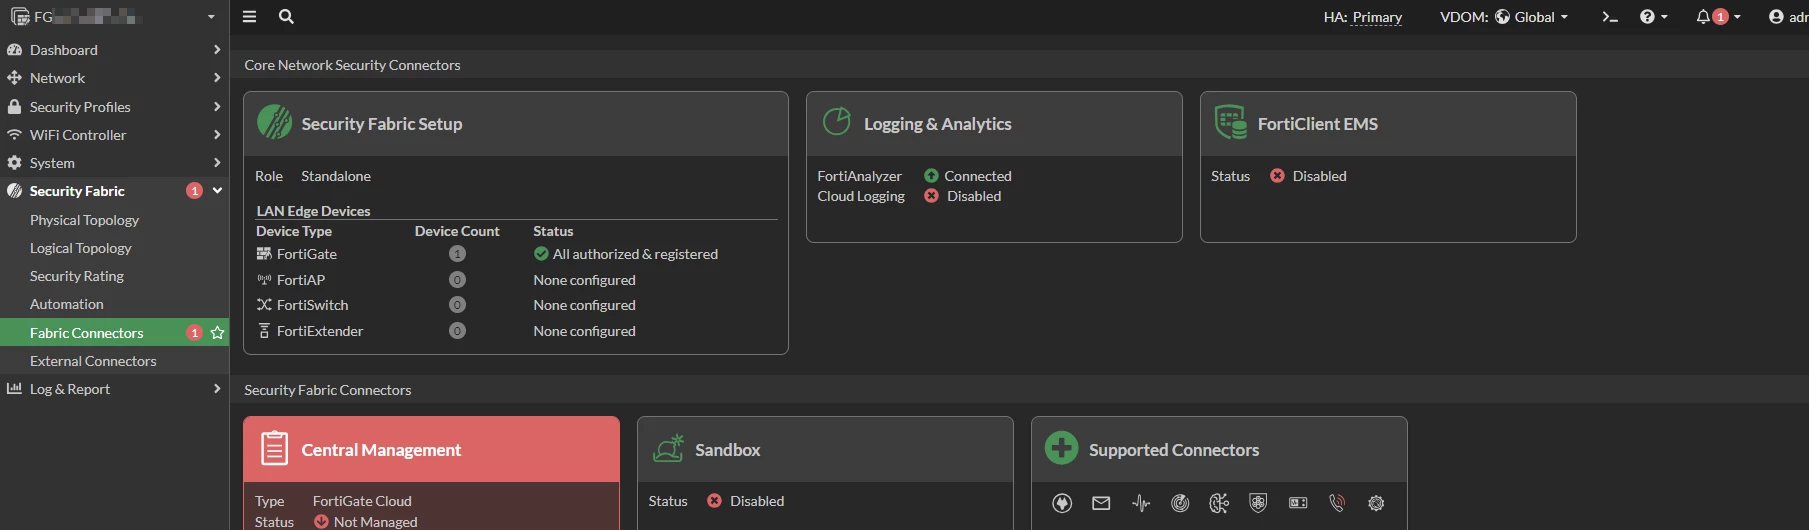
Task: Click the Logging & Analytics pie icon
Action: pyautogui.click(x=837, y=122)
